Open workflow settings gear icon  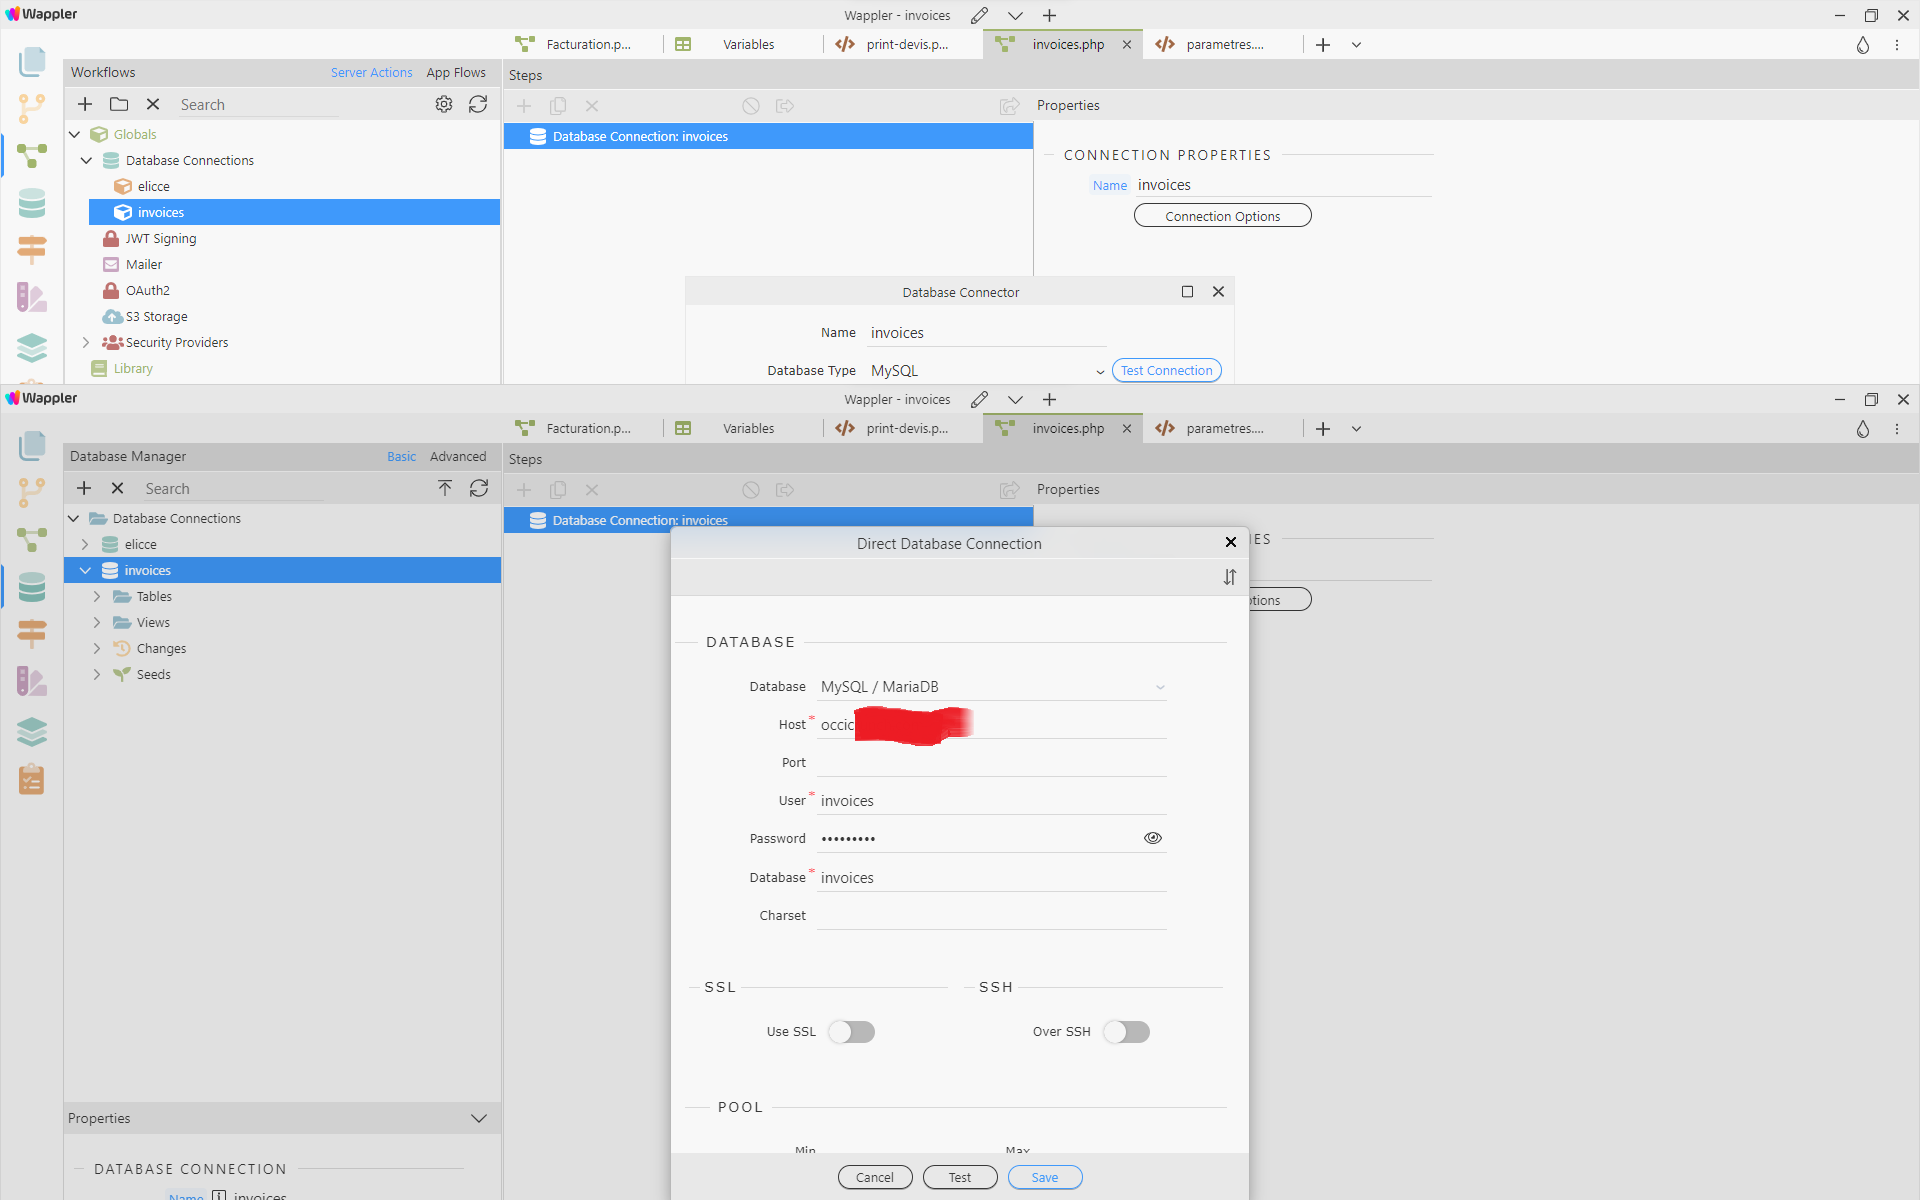444,104
